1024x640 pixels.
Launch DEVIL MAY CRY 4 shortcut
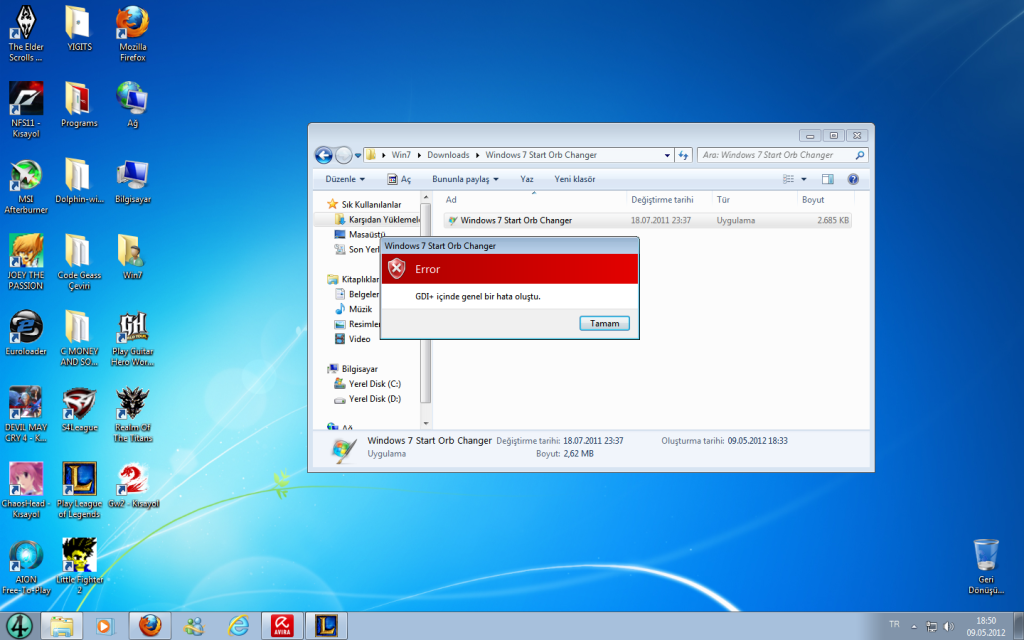tap(26, 414)
